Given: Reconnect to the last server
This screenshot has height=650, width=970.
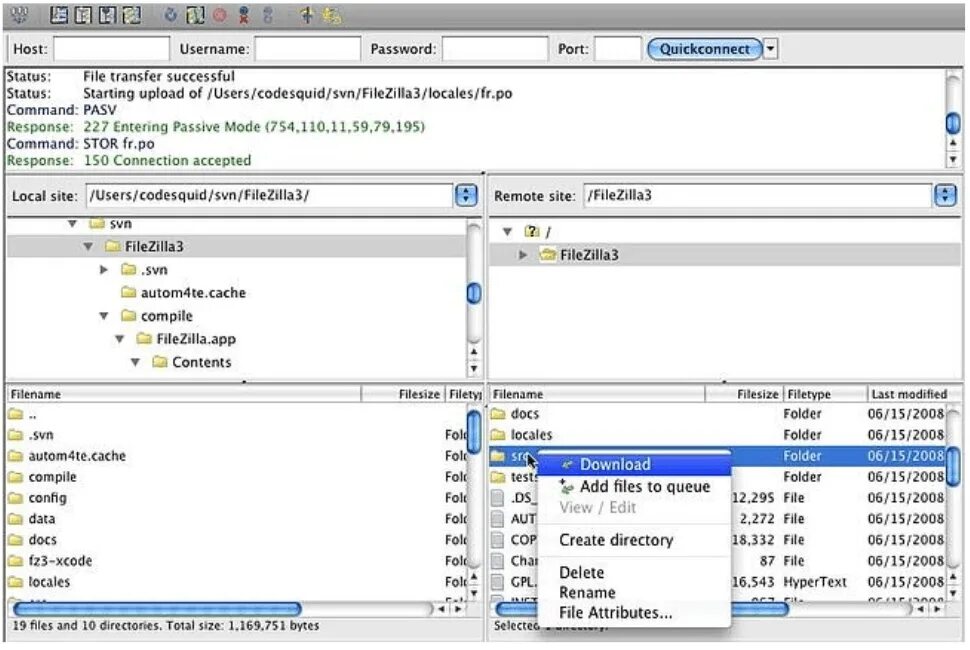Looking at the screenshot, I should coord(268,15).
